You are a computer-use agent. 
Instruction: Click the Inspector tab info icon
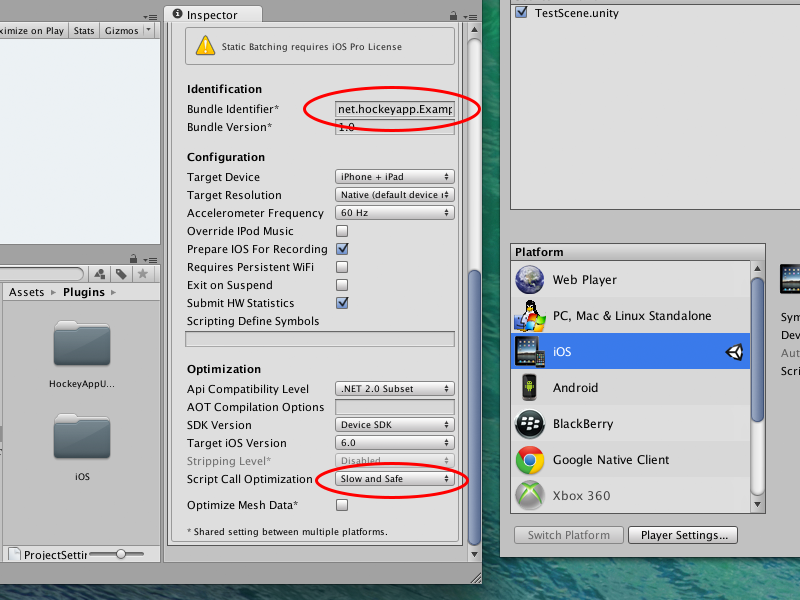178,14
